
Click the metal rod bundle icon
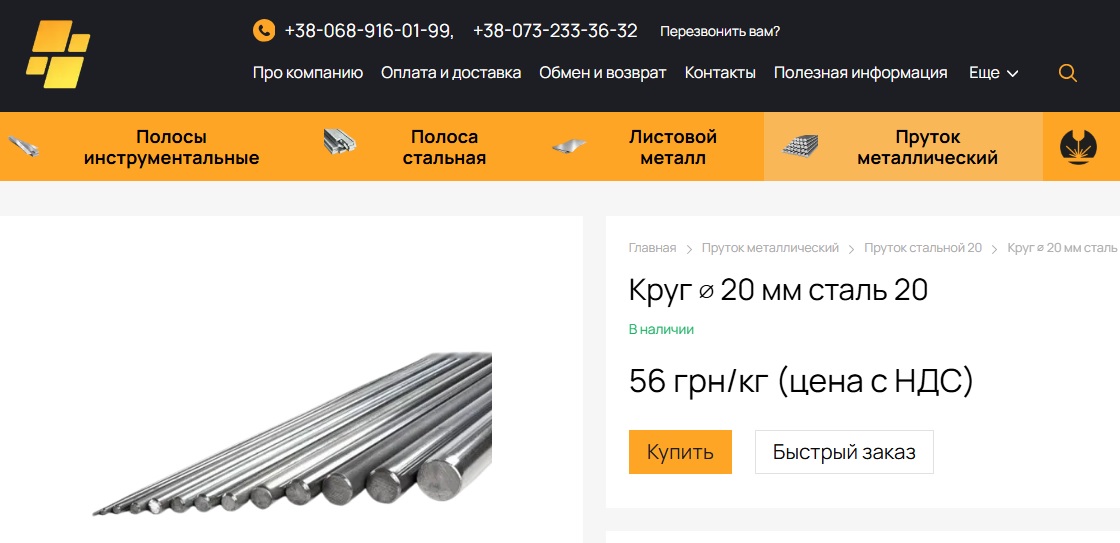pyautogui.click(x=800, y=146)
